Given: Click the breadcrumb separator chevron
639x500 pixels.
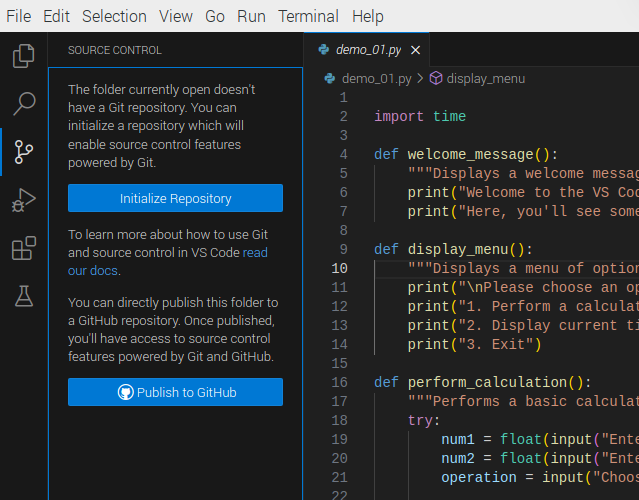Looking at the screenshot, I should click(x=420, y=78).
